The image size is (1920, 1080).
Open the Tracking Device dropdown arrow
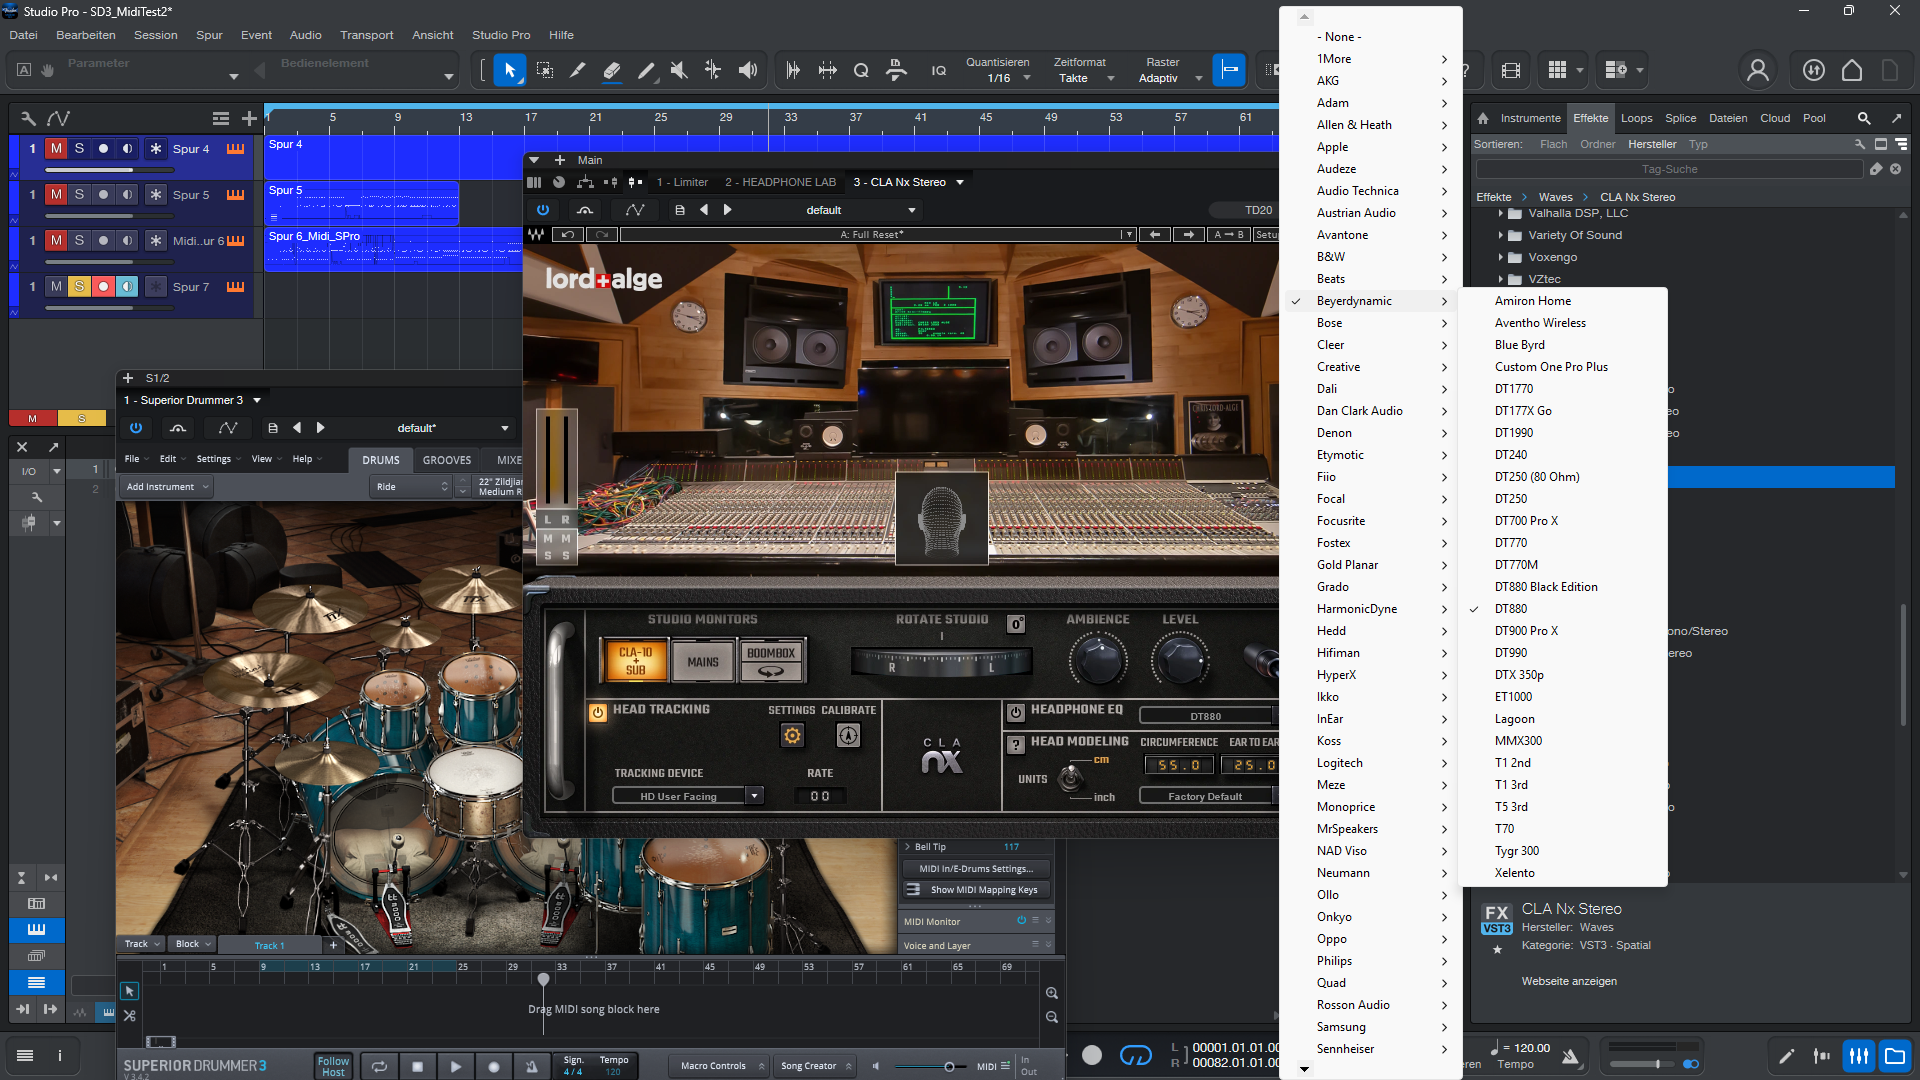755,796
